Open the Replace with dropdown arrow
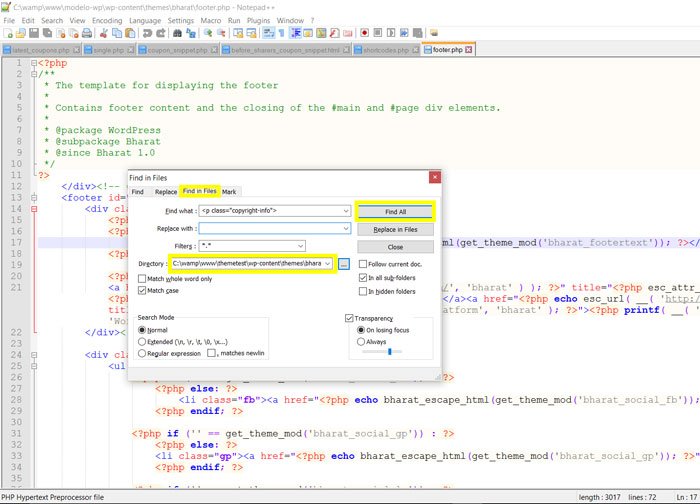The image size is (700, 504). coord(346,228)
